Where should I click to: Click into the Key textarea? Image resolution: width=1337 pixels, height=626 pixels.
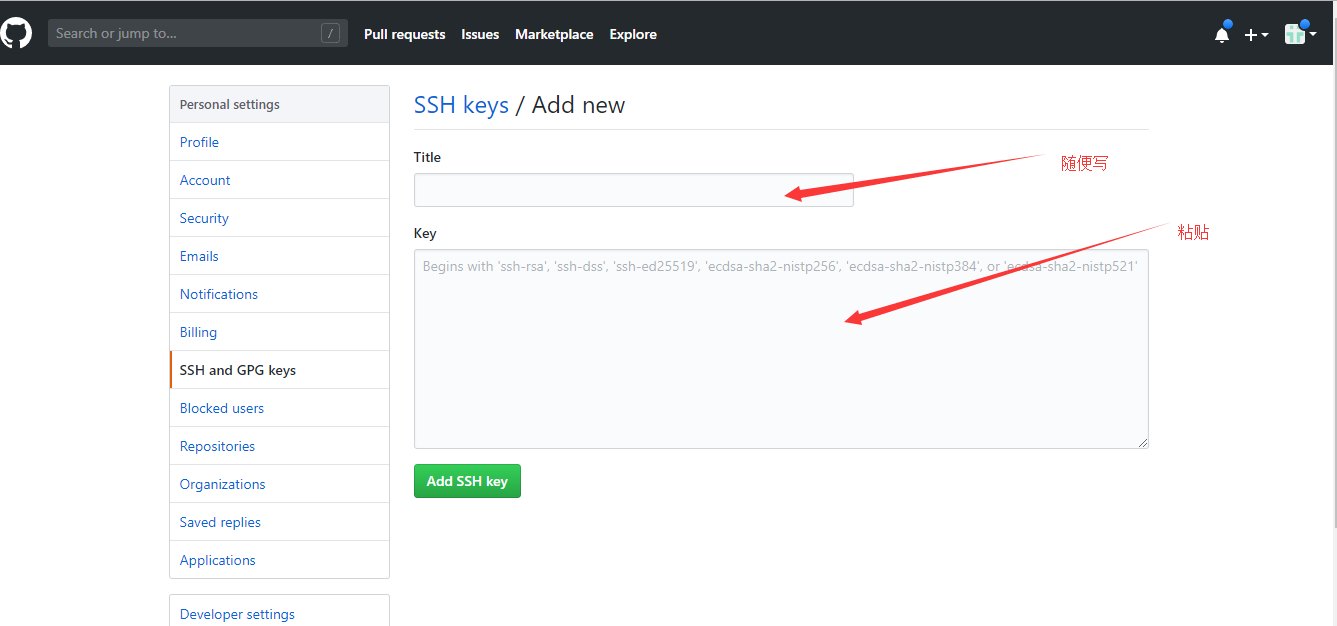[x=781, y=348]
